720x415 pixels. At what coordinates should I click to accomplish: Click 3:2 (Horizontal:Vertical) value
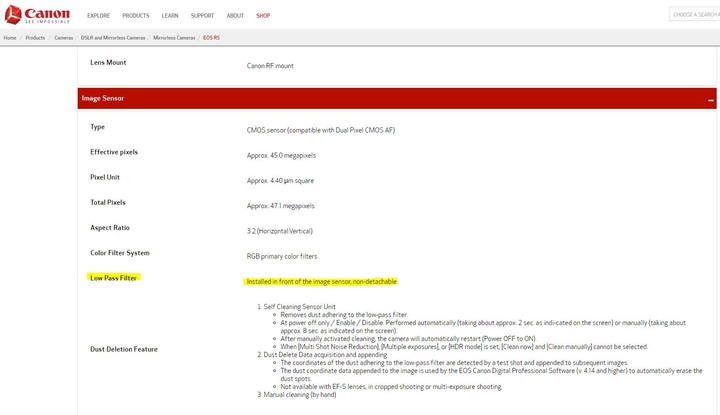pyautogui.click(x=280, y=231)
